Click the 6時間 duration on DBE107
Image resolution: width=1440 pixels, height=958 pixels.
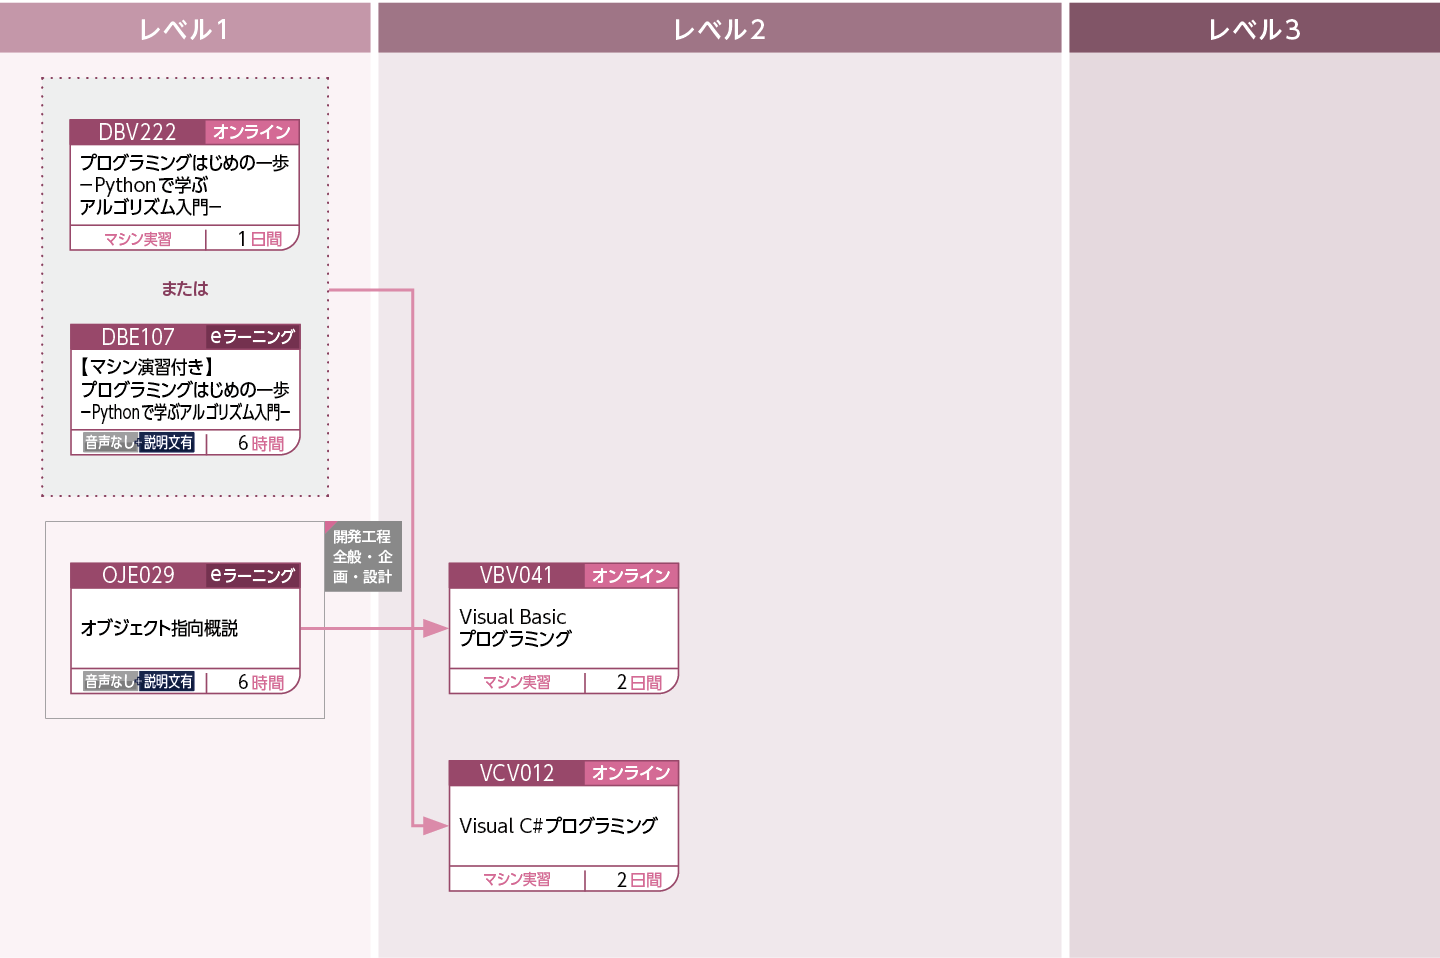[260, 443]
